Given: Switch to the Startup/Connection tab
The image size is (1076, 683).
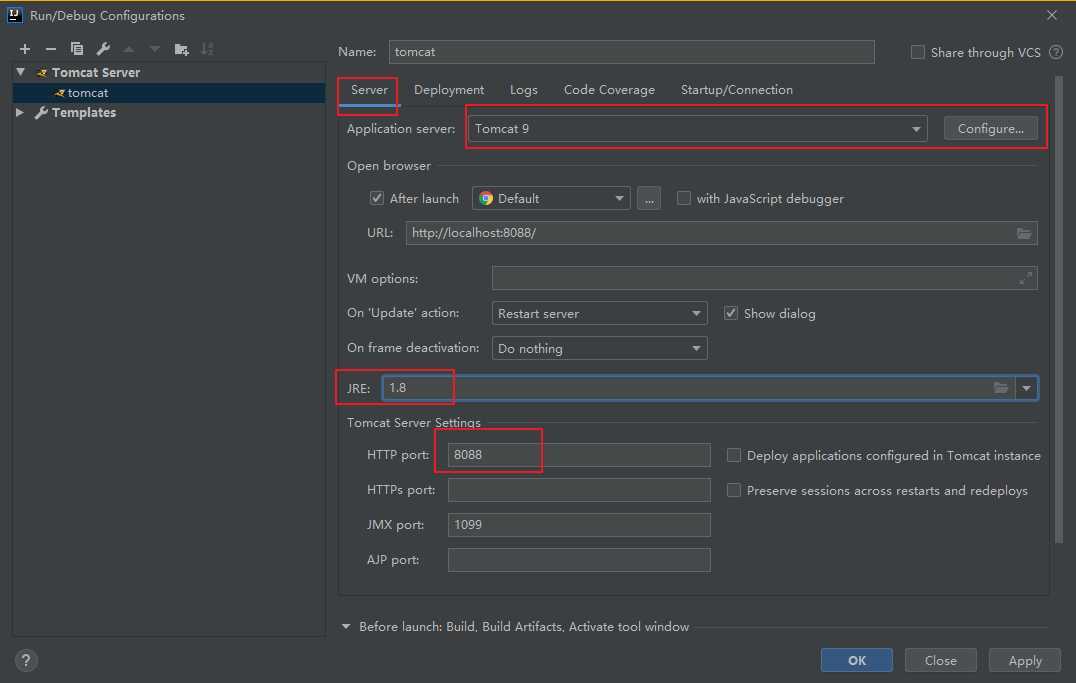Looking at the screenshot, I should [736, 90].
